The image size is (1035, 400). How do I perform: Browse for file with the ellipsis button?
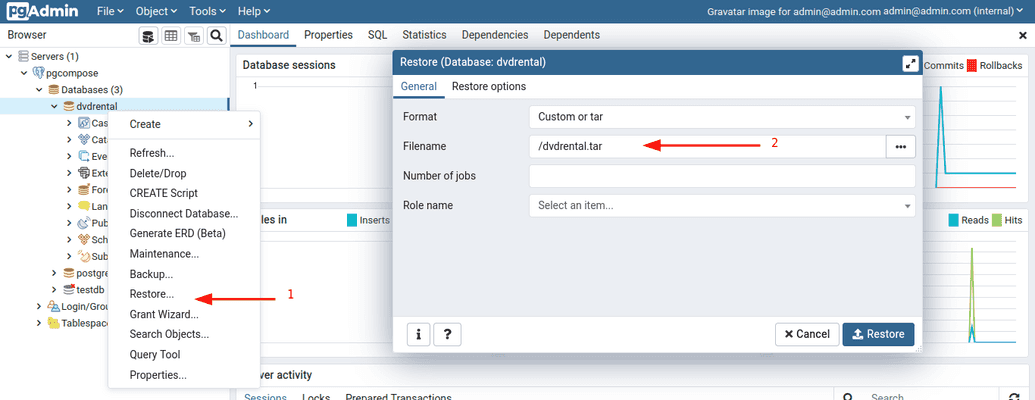pos(900,147)
